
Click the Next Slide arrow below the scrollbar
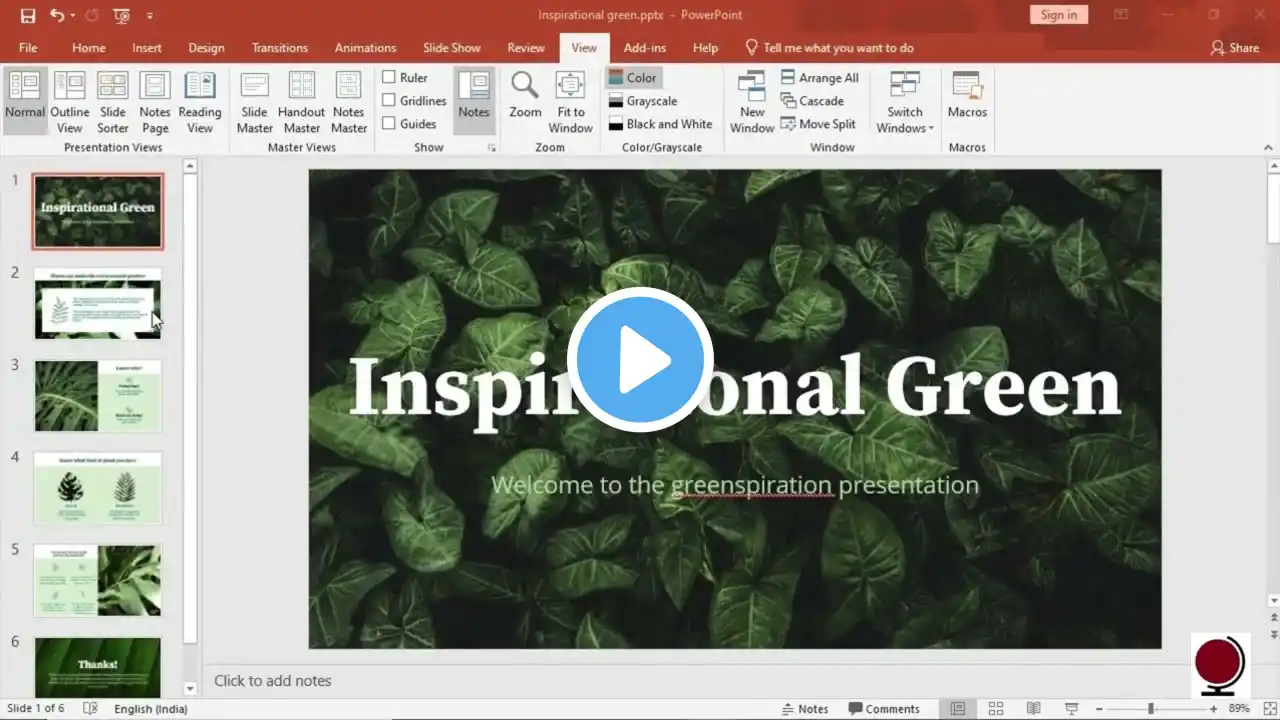pyautogui.click(x=1273, y=634)
